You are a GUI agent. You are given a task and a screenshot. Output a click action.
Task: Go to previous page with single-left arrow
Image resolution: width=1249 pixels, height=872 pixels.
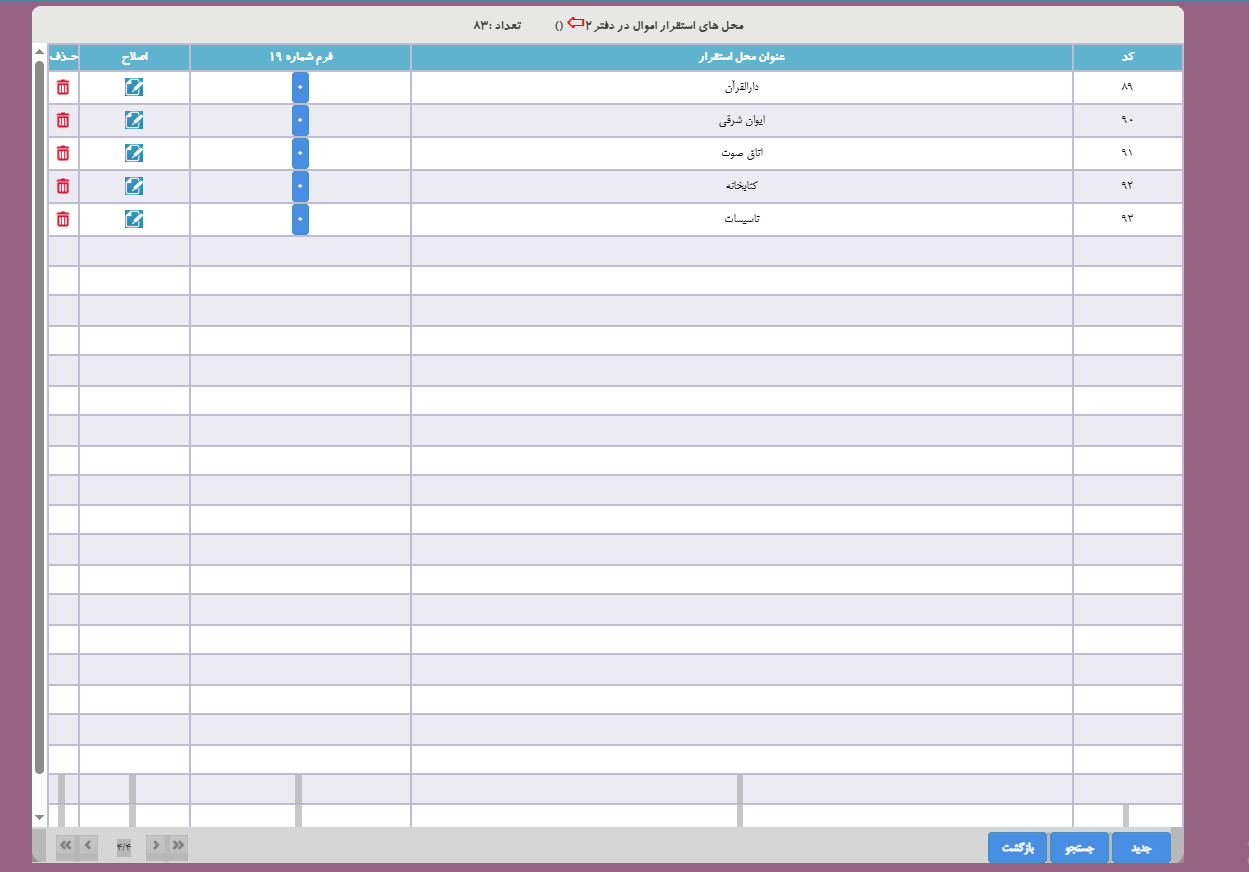[88, 846]
